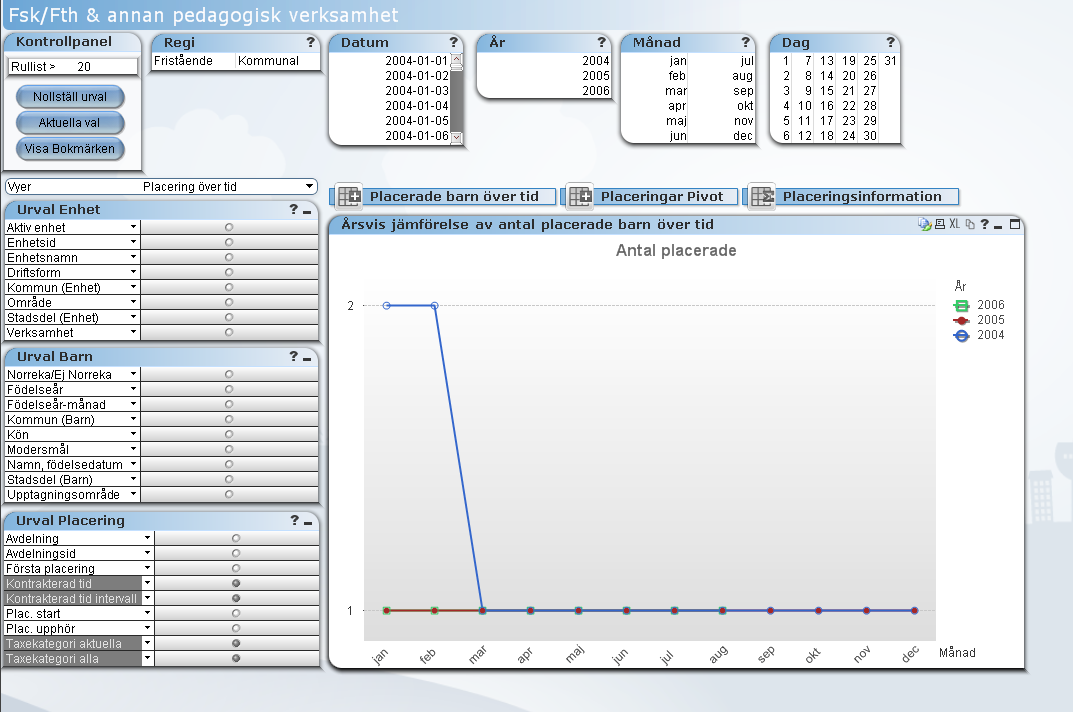
Task: Expand the Första placering dropdown
Action: pos(147,568)
